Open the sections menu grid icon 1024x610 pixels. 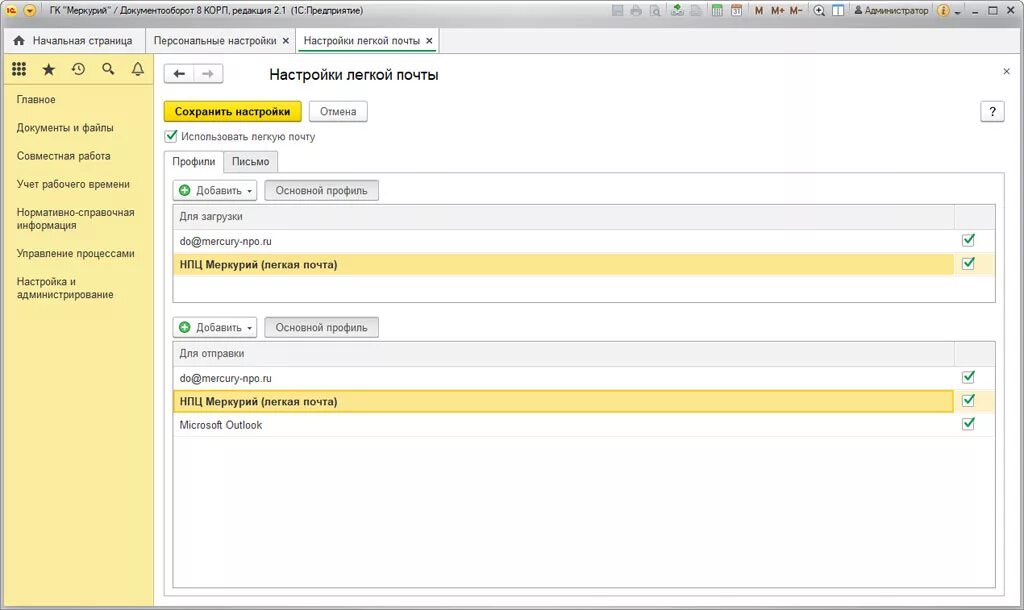(x=19, y=69)
